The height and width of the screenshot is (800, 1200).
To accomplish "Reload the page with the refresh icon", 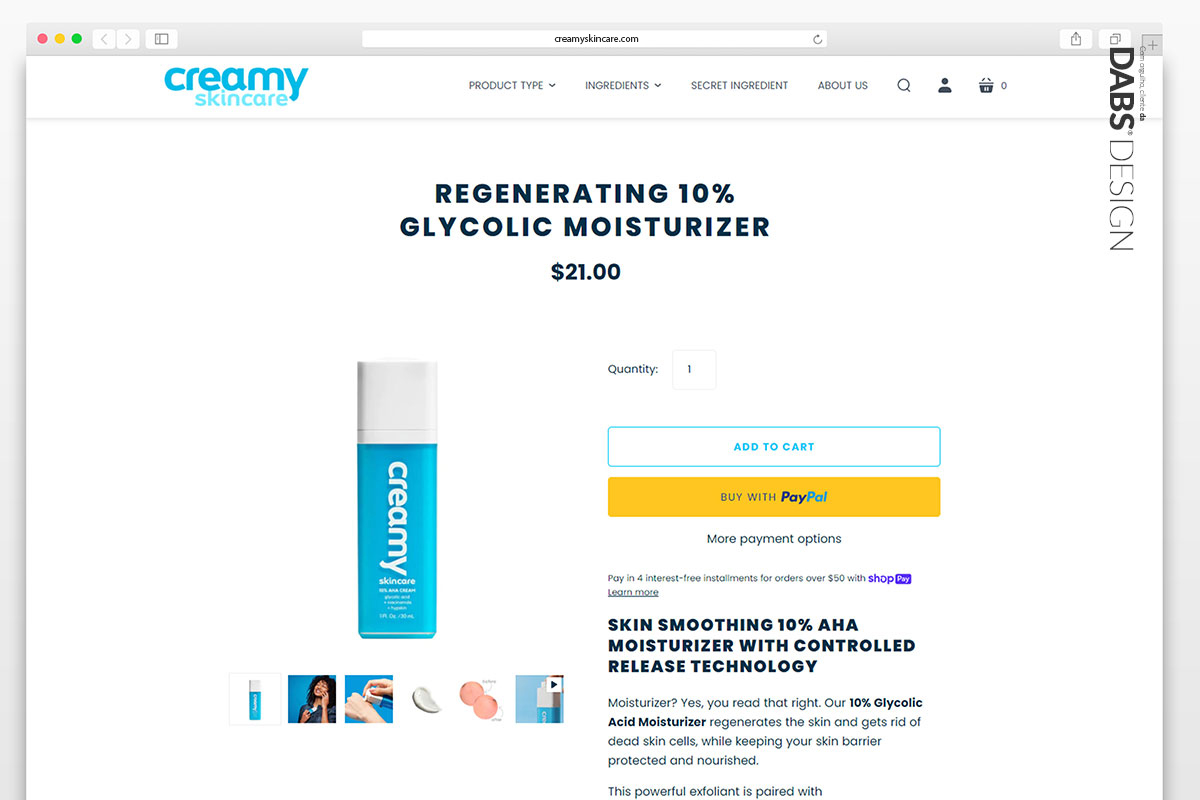I will [817, 39].
